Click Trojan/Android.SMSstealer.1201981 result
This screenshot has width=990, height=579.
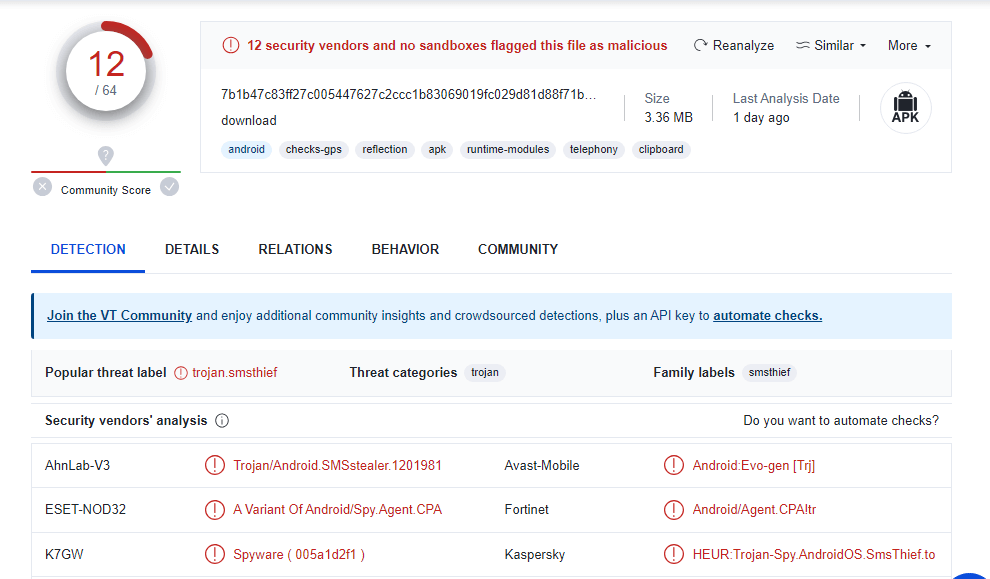337,465
